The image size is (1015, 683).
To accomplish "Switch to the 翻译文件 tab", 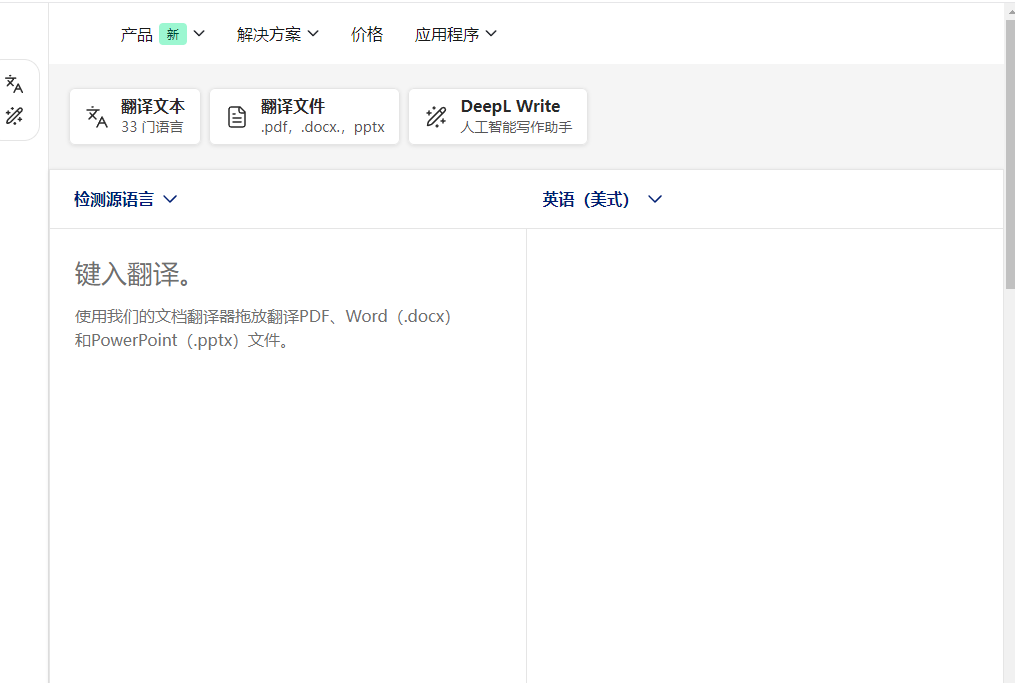I will pyautogui.click(x=304, y=117).
